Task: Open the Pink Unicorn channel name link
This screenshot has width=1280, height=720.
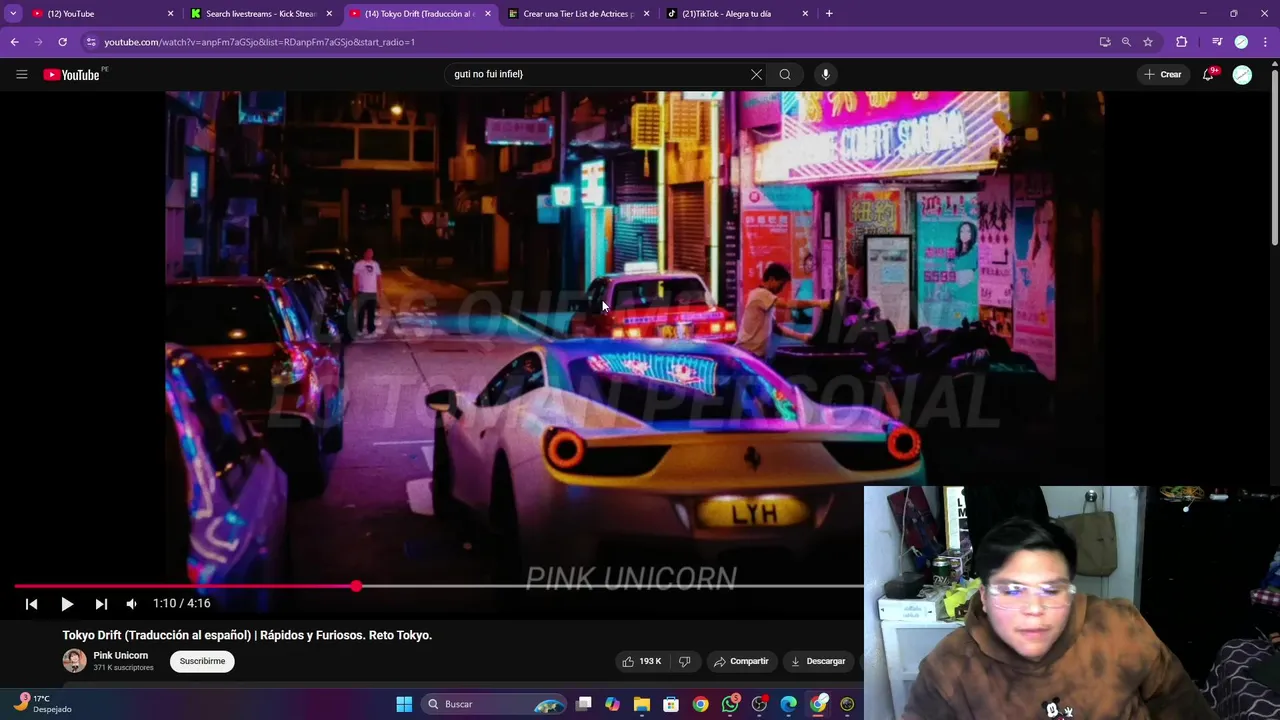Action: pos(120,655)
